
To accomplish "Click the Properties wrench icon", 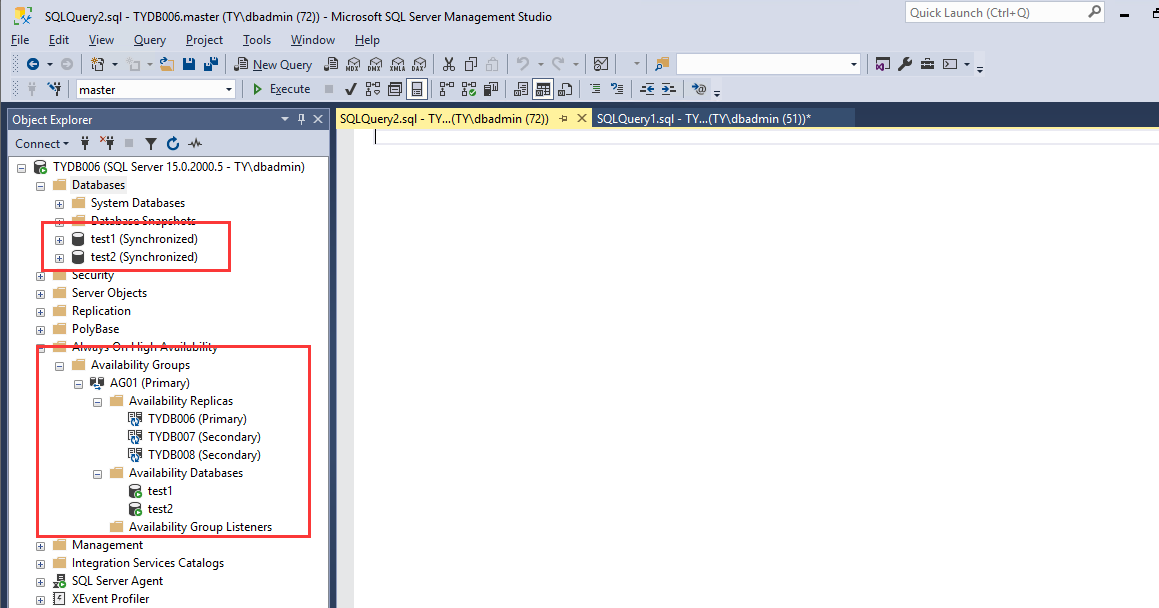I will click(905, 64).
